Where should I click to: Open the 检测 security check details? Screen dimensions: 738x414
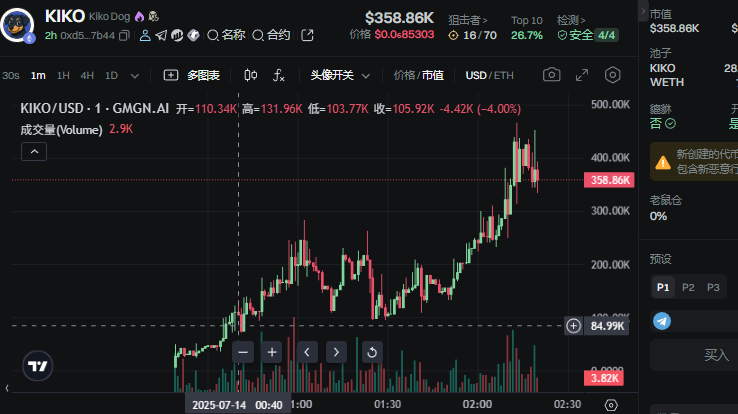click(x=571, y=20)
